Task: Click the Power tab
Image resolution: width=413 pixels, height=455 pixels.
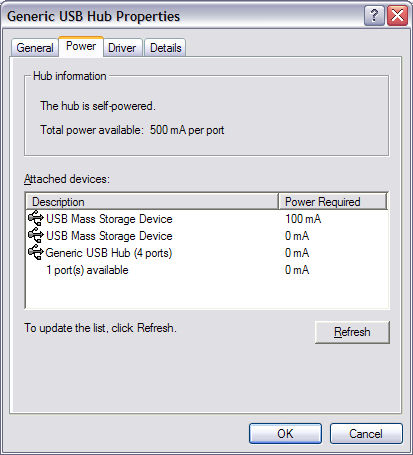Action: (81, 46)
